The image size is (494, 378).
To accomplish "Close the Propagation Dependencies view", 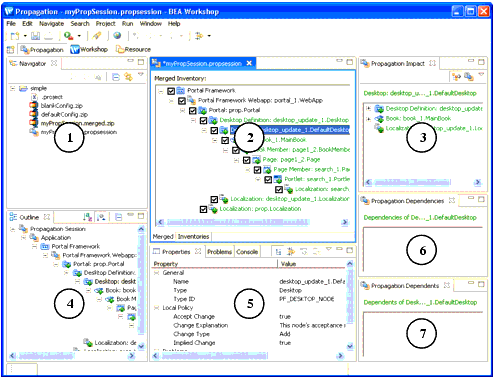I will [x=452, y=200].
